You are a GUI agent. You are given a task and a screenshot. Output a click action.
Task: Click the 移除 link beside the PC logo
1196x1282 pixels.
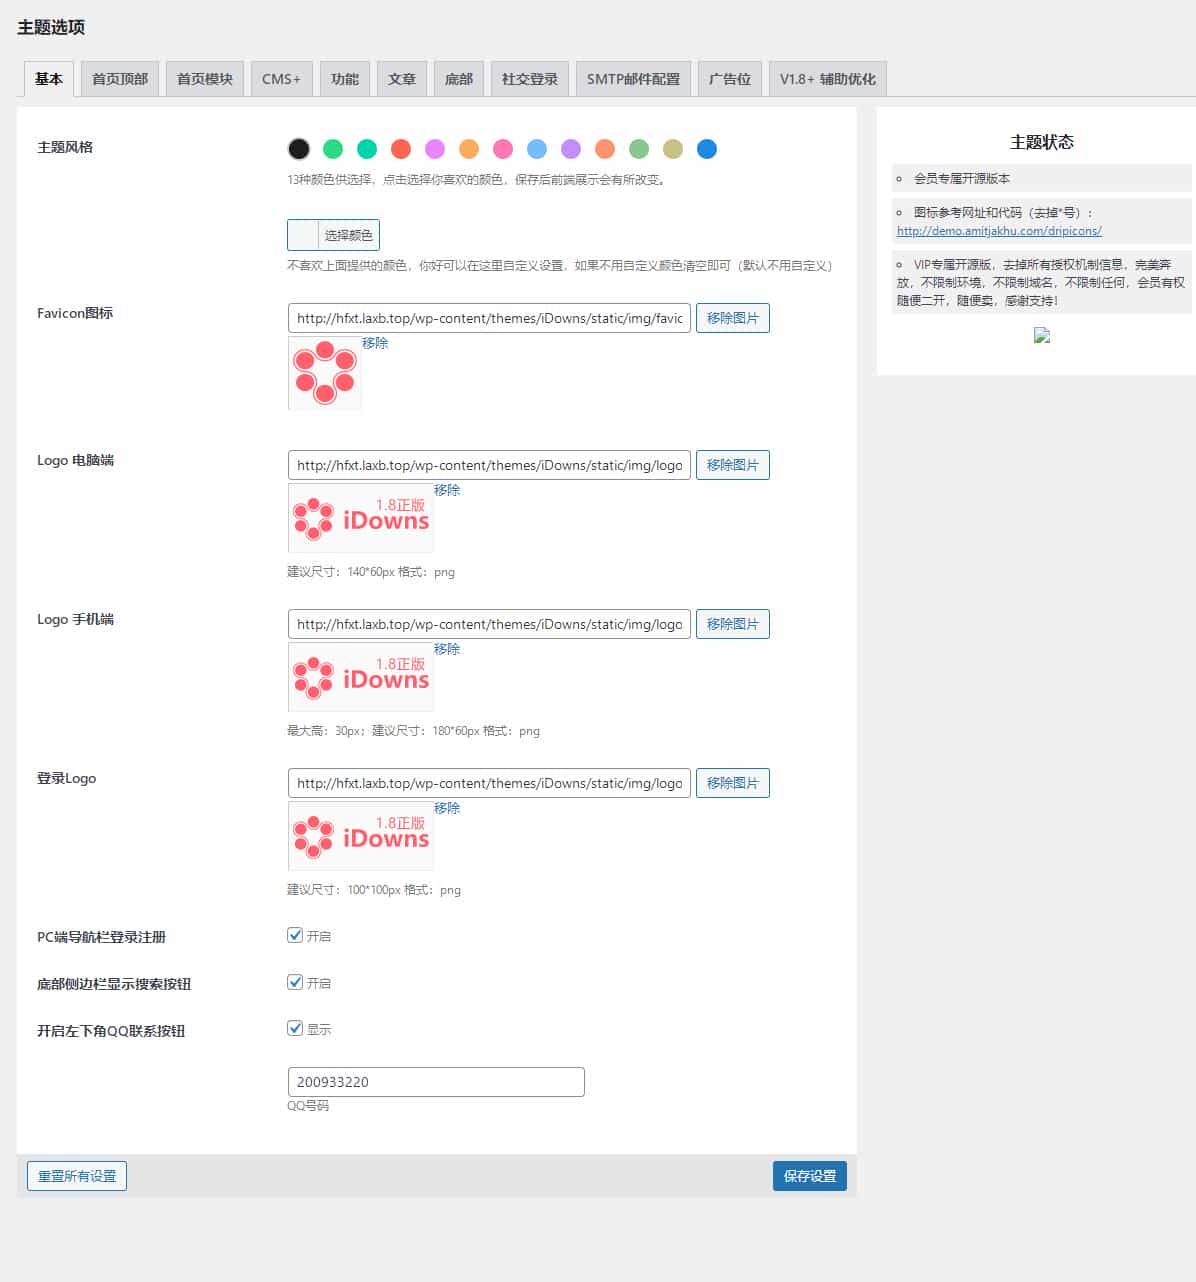click(447, 490)
